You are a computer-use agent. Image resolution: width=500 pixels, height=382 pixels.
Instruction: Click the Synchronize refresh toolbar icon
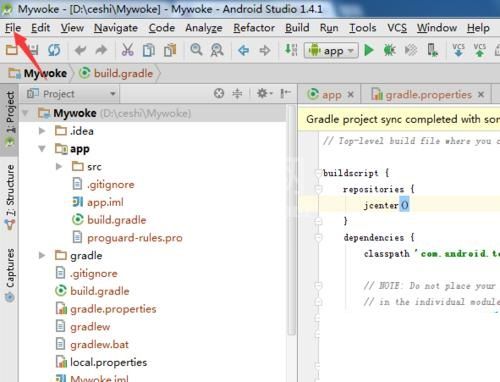coord(54,50)
